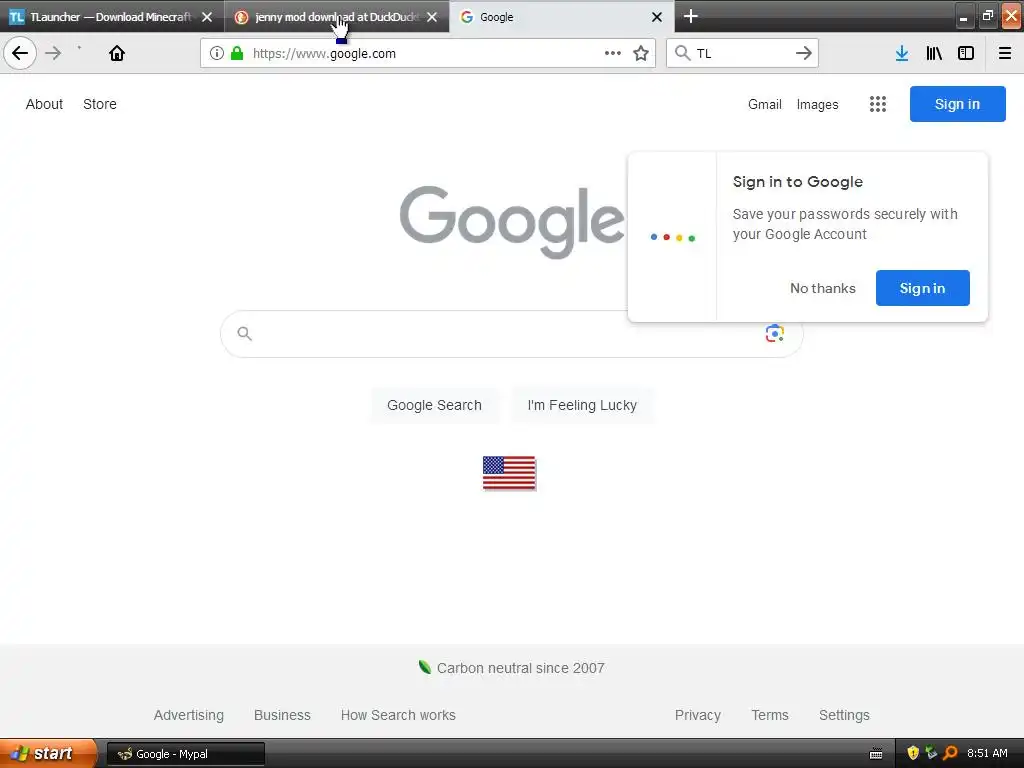Click the magnifier inside Google search box

(x=244, y=334)
